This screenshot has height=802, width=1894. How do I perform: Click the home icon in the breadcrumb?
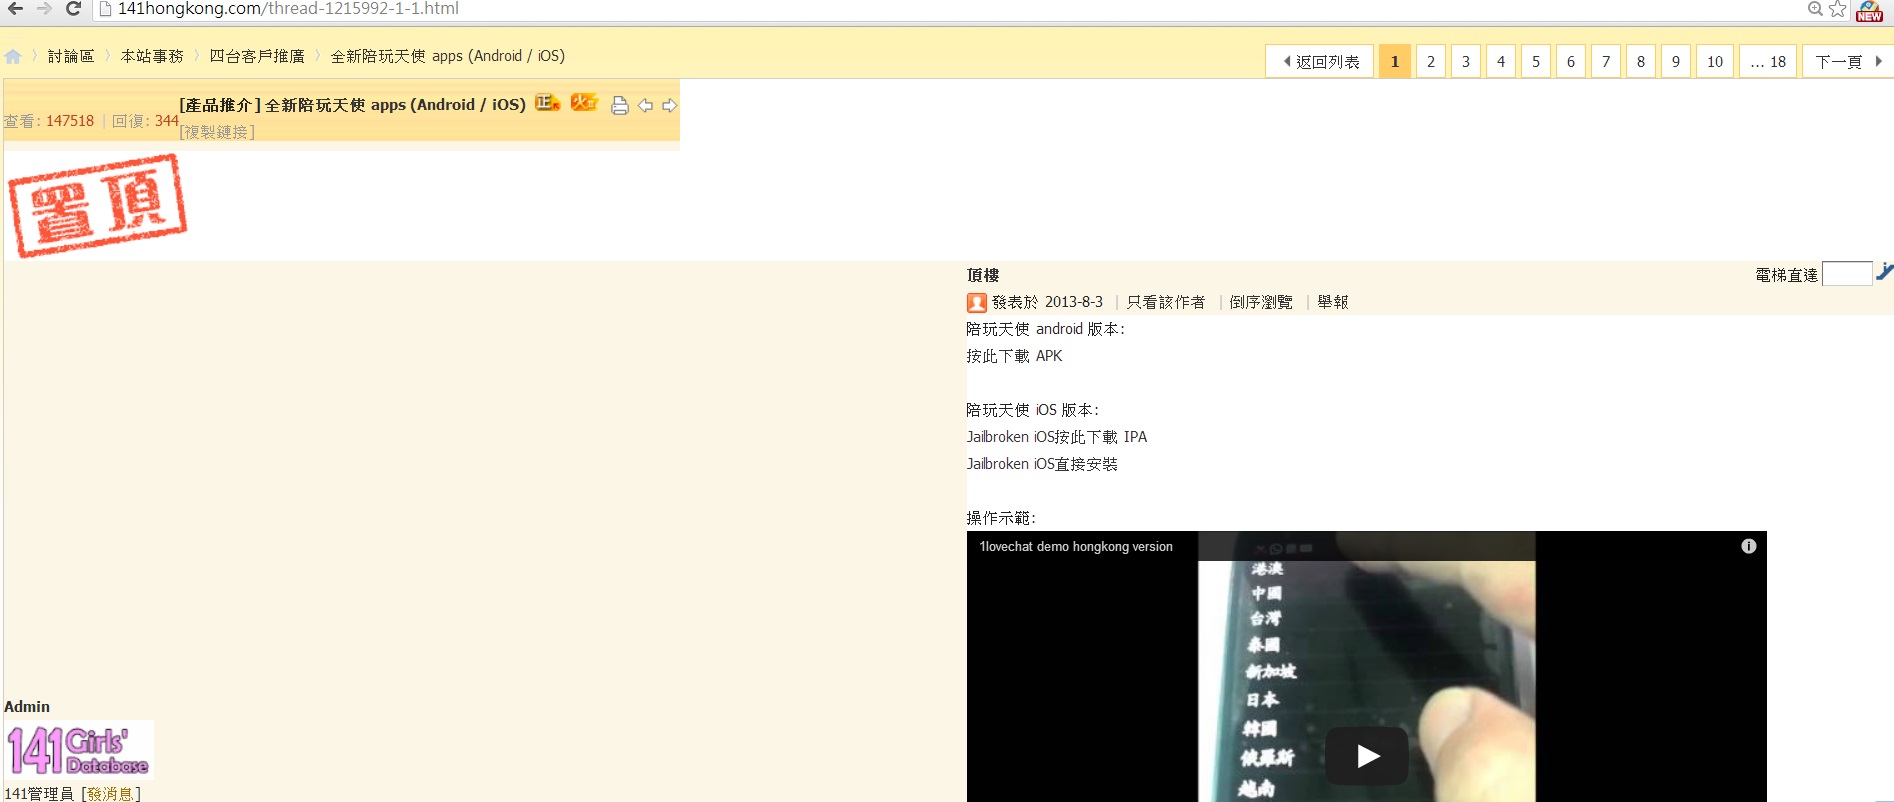click(13, 56)
